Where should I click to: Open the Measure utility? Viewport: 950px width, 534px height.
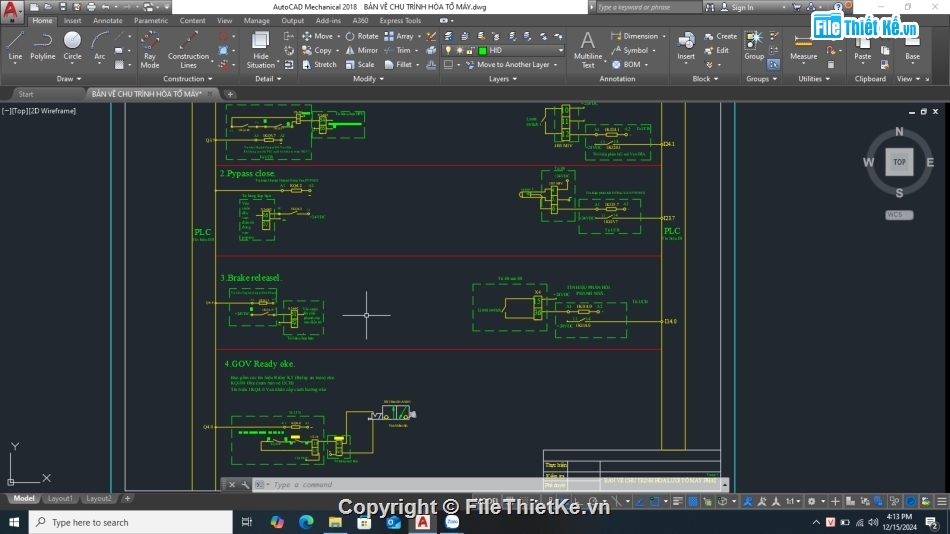[x=803, y=48]
